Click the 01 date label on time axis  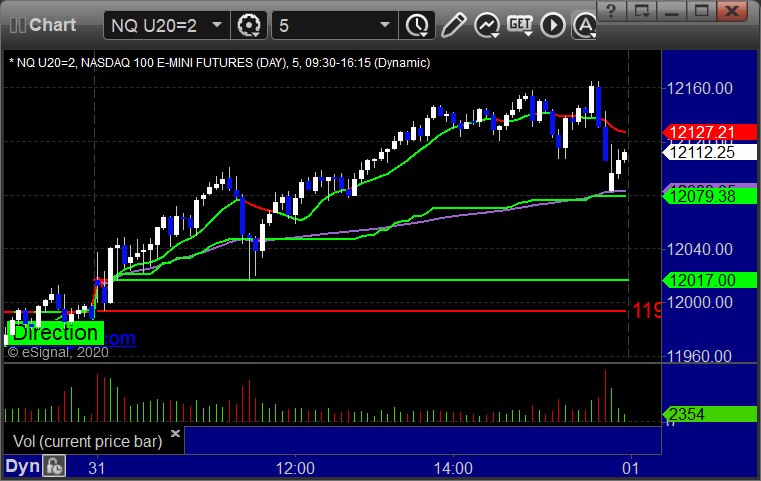pos(631,468)
